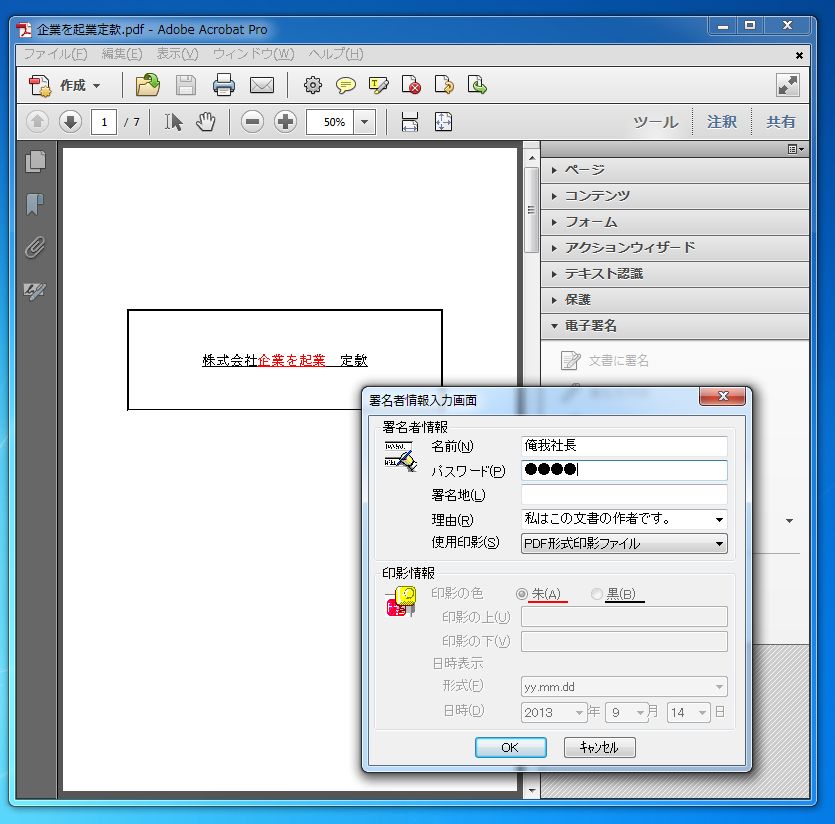The width and height of the screenshot is (835, 824).
Task: Expand the 保護 panel section
Action: click(x=675, y=300)
